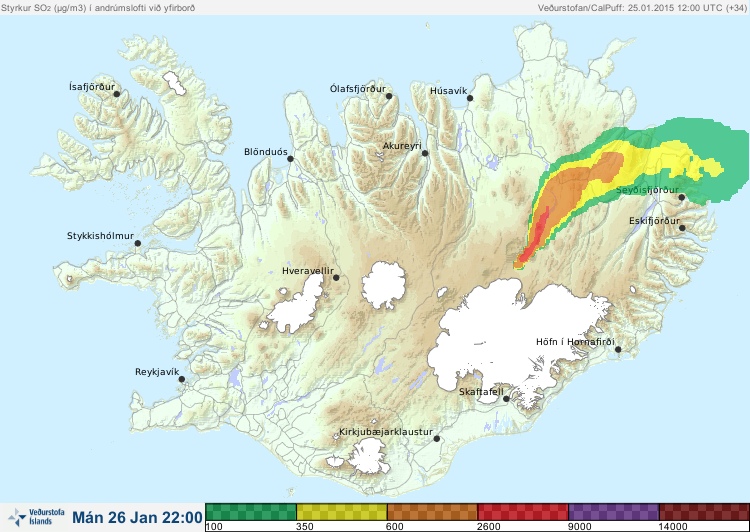Viewport: 750px width, 532px height.
Task: Click the Eskifjörður location dot
Action: point(682,228)
